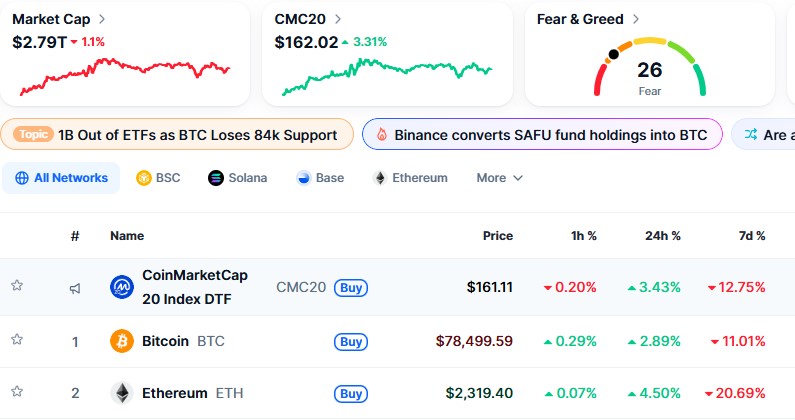Click the megaphone icon beside CMC20 row
795x420 pixels.
[x=75, y=288]
